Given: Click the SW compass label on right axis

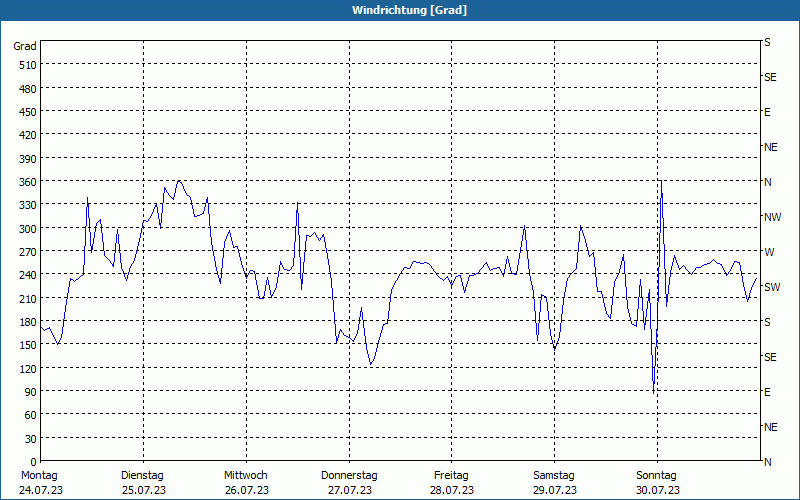Looking at the screenshot, I should (772, 287).
